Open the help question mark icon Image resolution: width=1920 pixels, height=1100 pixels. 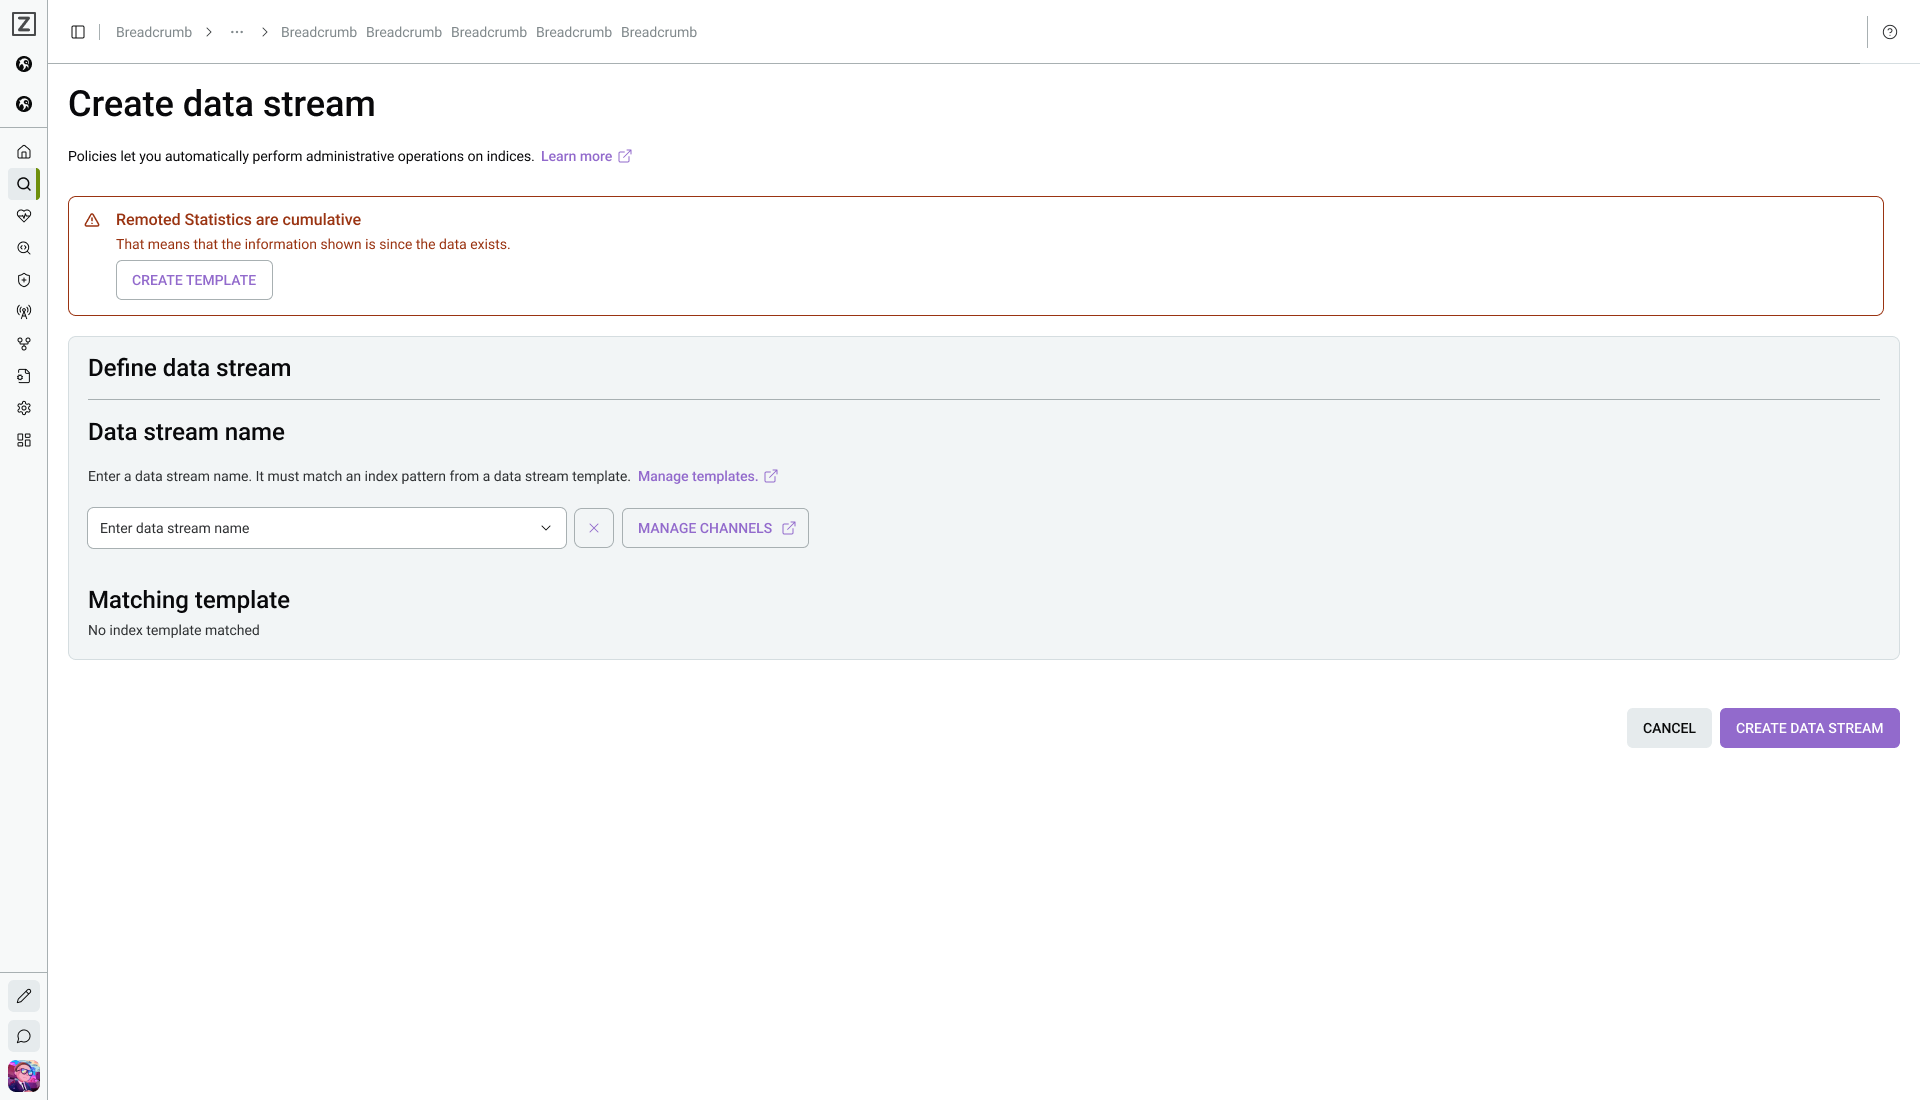(x=1890, y=32)
